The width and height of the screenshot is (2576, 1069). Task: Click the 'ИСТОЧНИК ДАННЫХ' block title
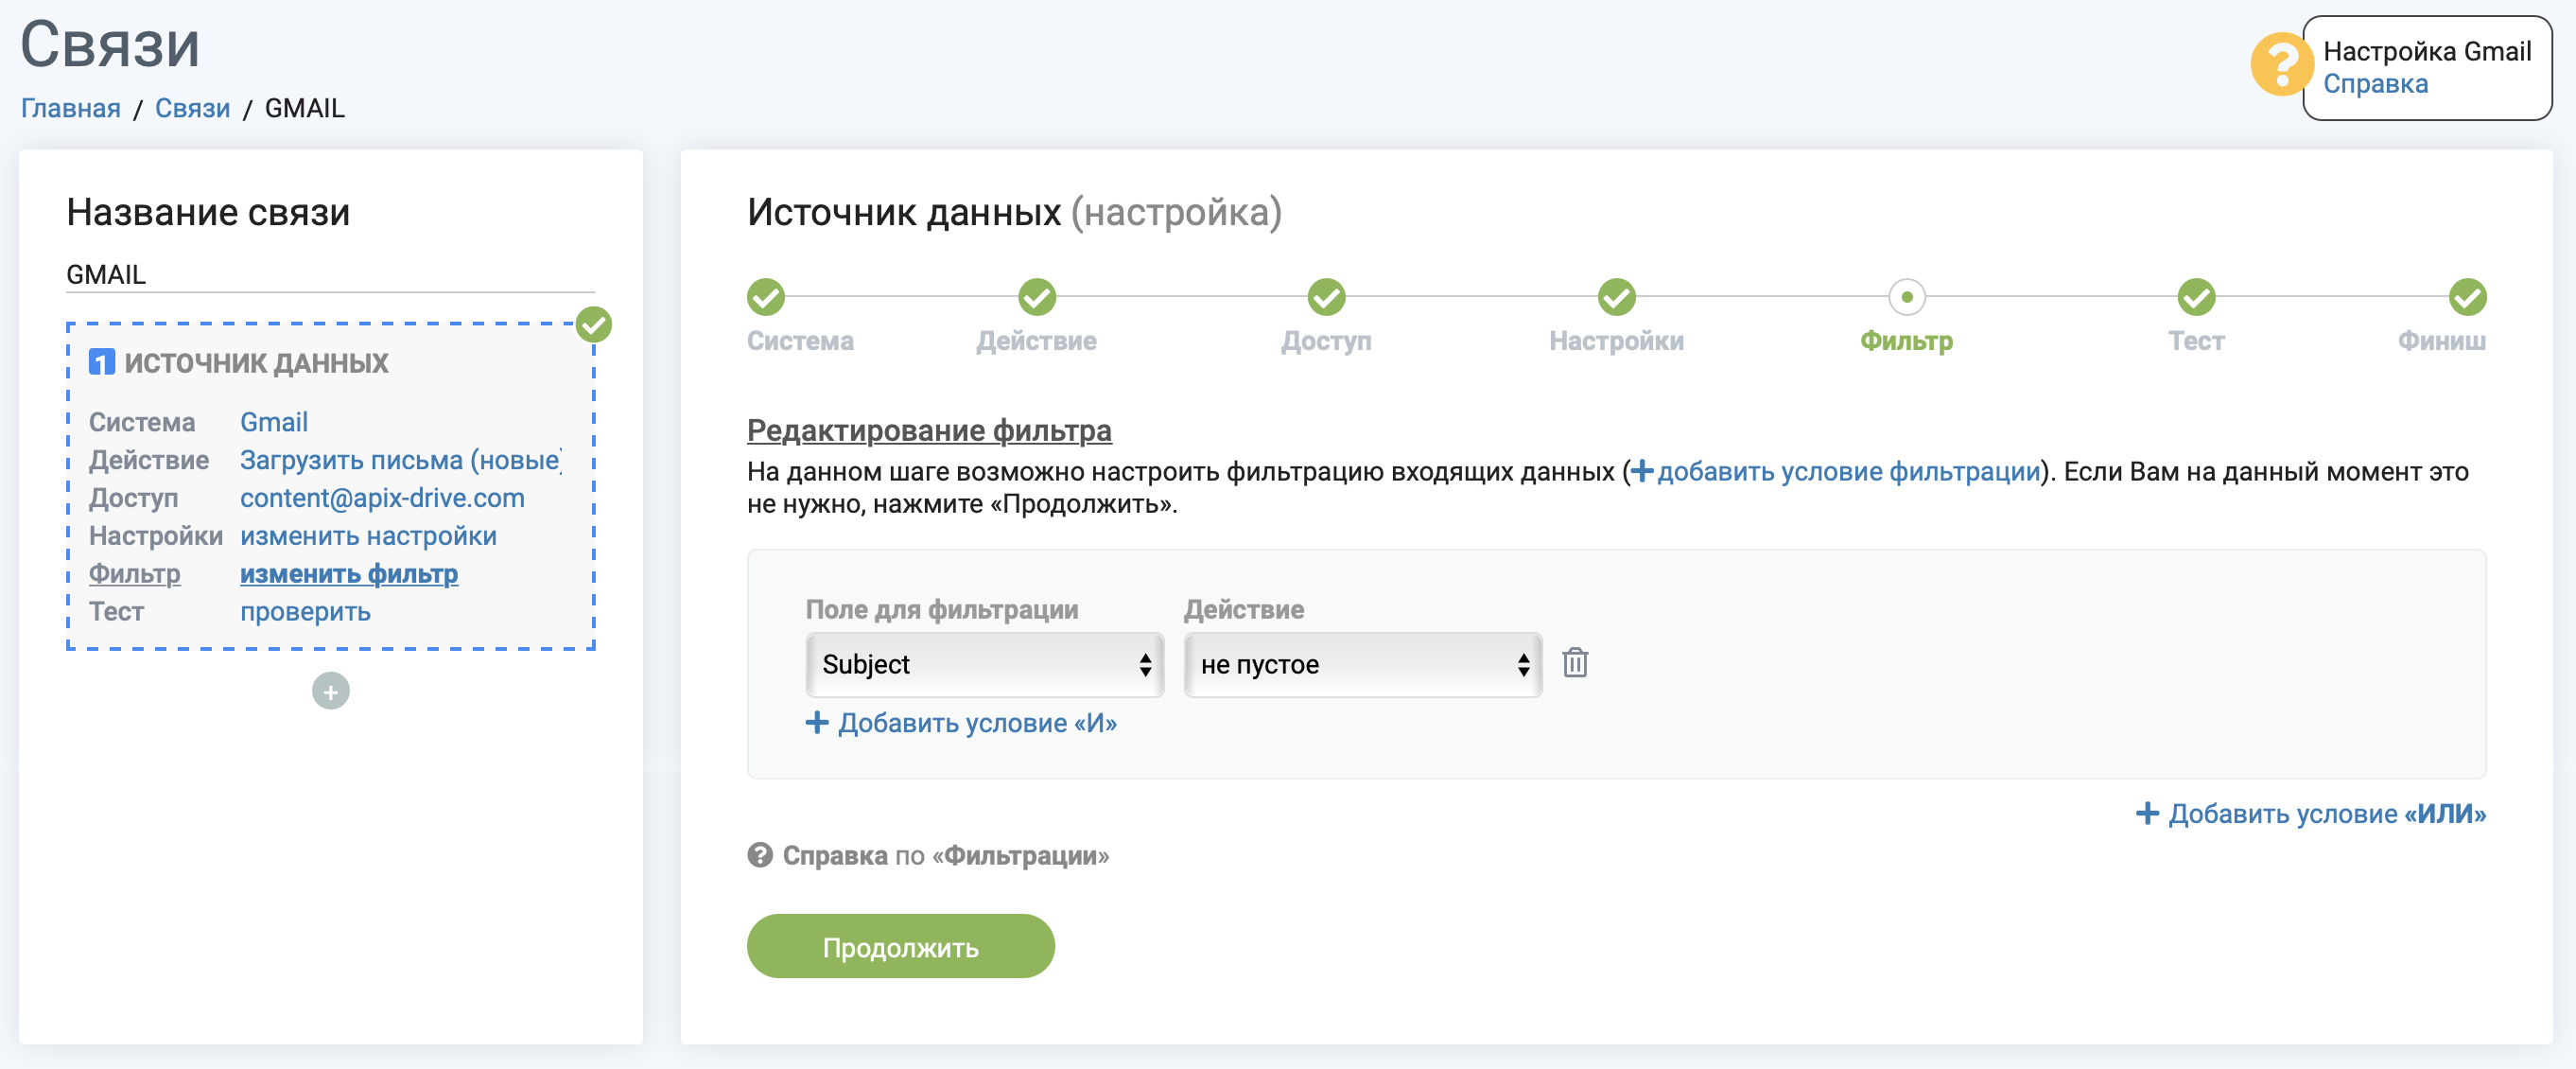pyautogui.click(x=256, y=363)
